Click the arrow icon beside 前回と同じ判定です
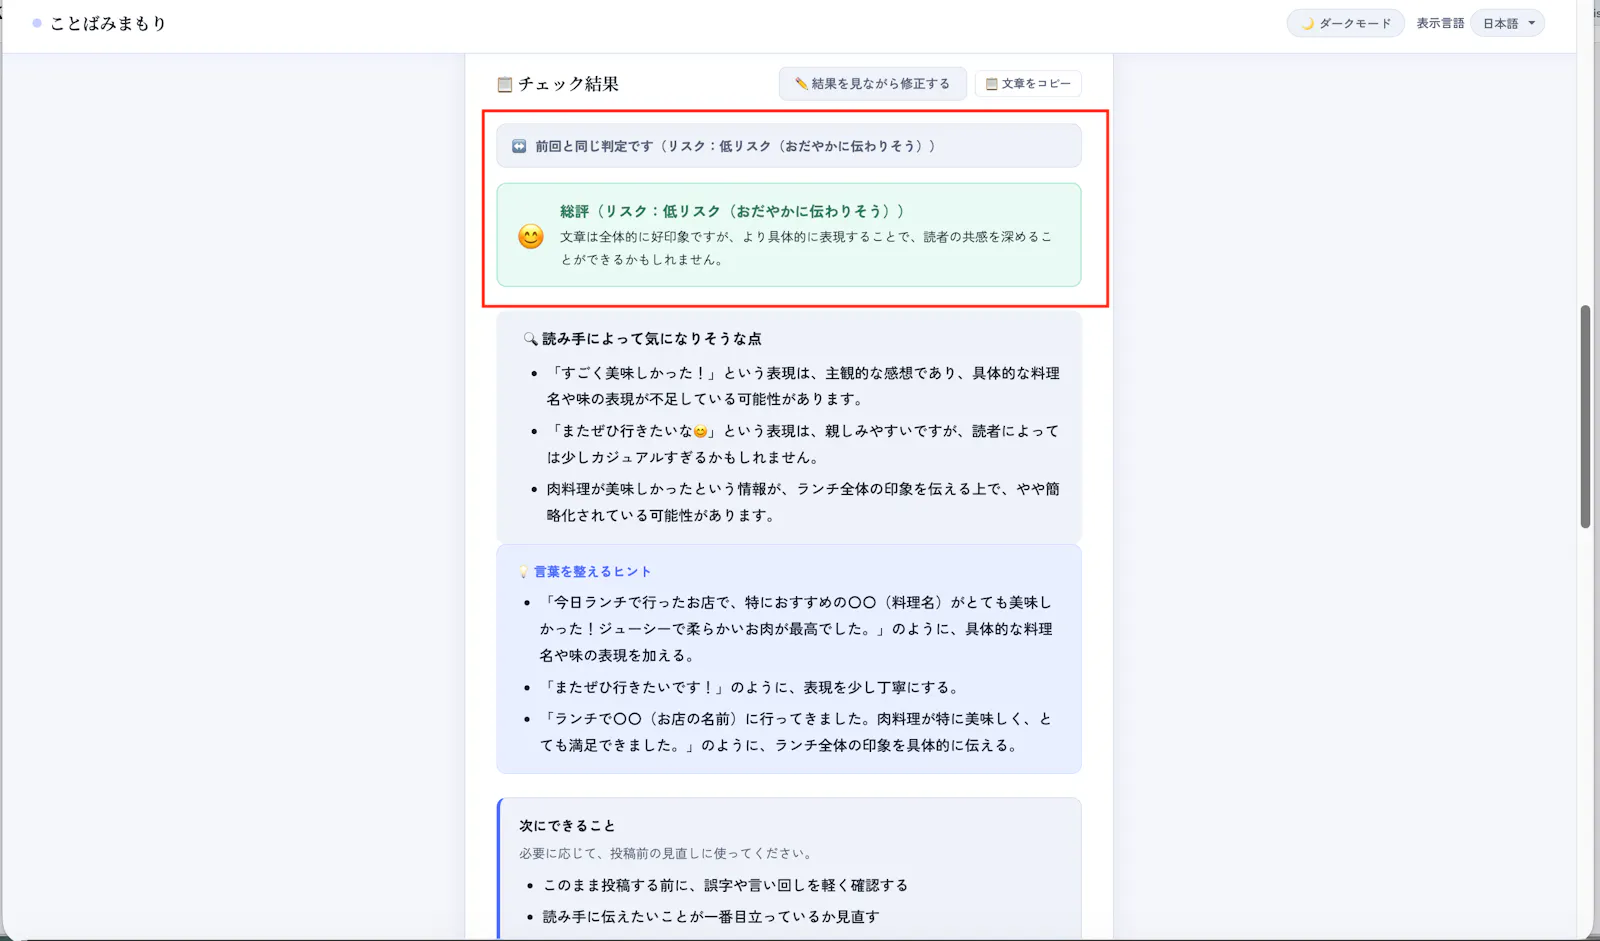The height and width of the screenshot is (941, 1600). click(x=519, y=146)
